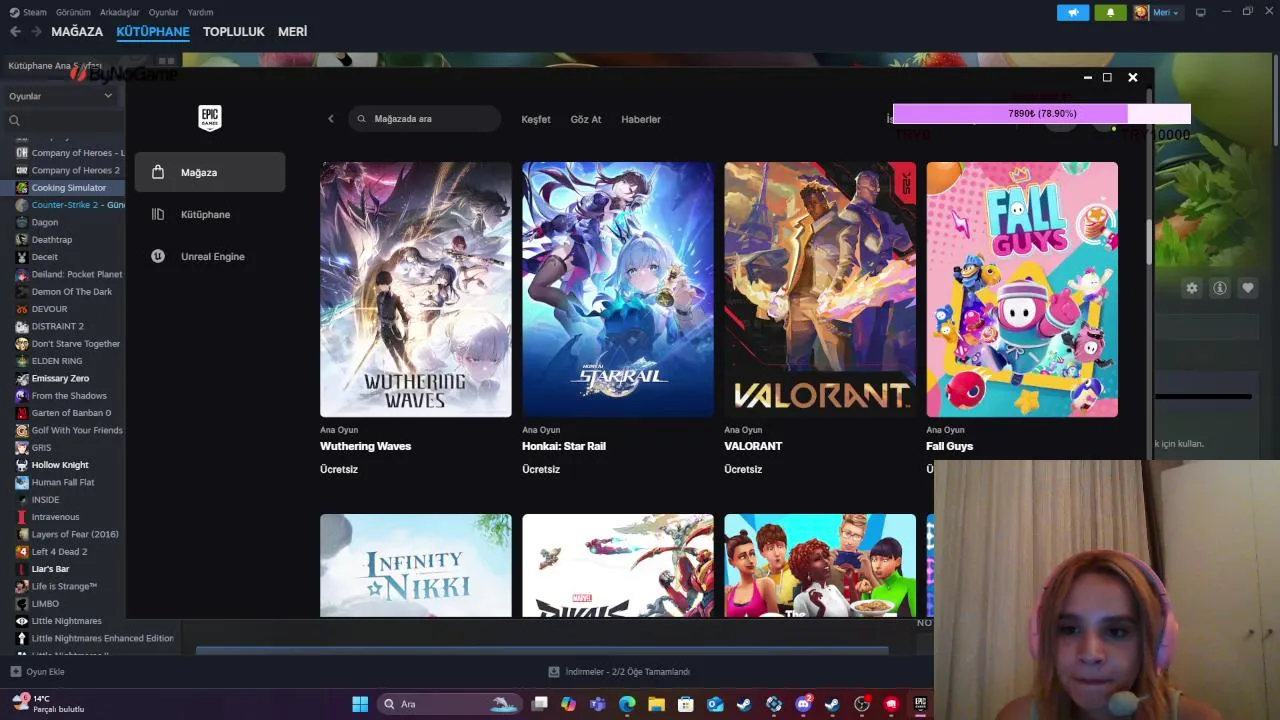
Task: Click the Epic Games logo
Action: (x=209, y=118)
